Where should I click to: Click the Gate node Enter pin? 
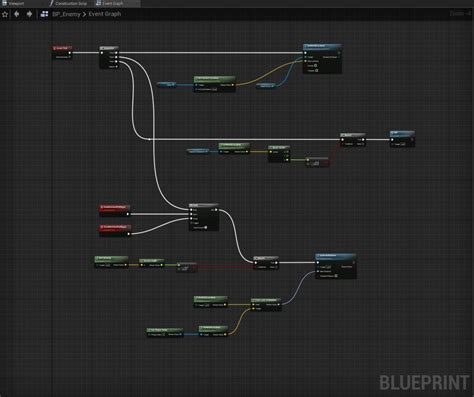click(191, 210)
